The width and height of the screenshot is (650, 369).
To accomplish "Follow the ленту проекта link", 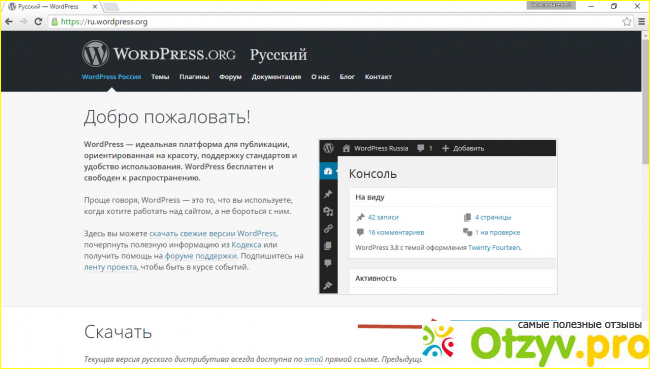I will click(110, 267).
